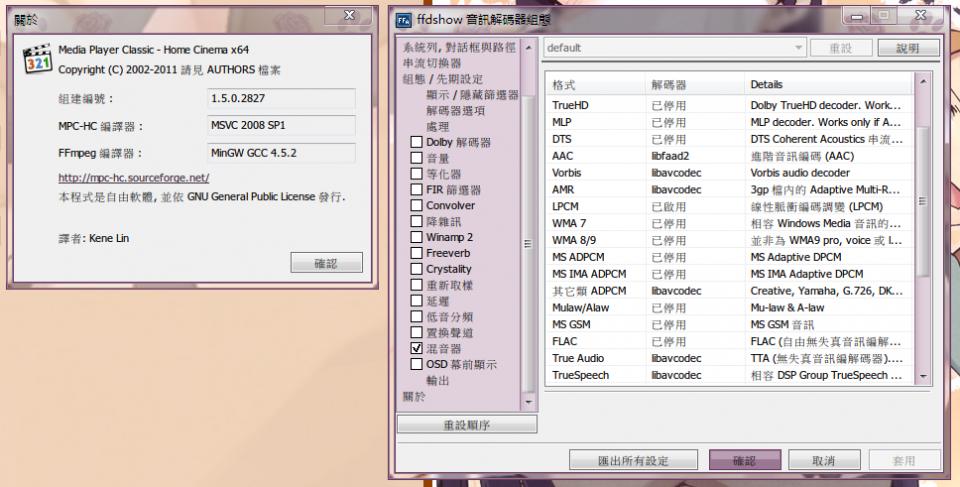Uncheck the 混音器 checkbox

point(416,349)
